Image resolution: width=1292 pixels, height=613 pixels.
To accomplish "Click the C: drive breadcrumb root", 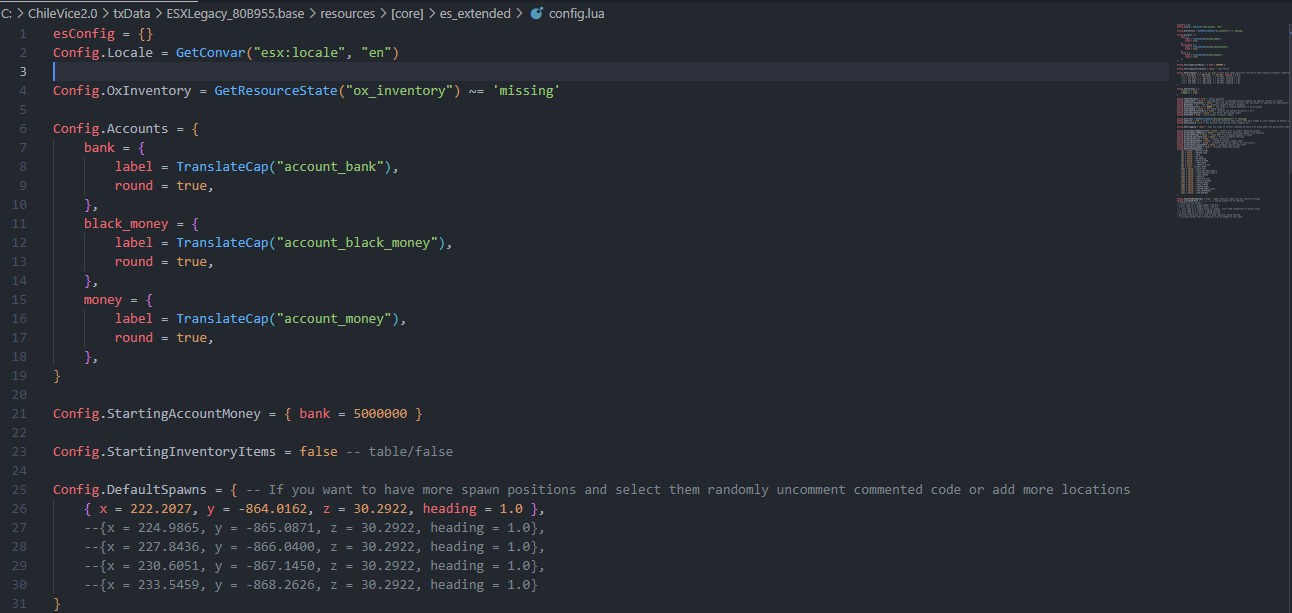I will coord(7,14).
